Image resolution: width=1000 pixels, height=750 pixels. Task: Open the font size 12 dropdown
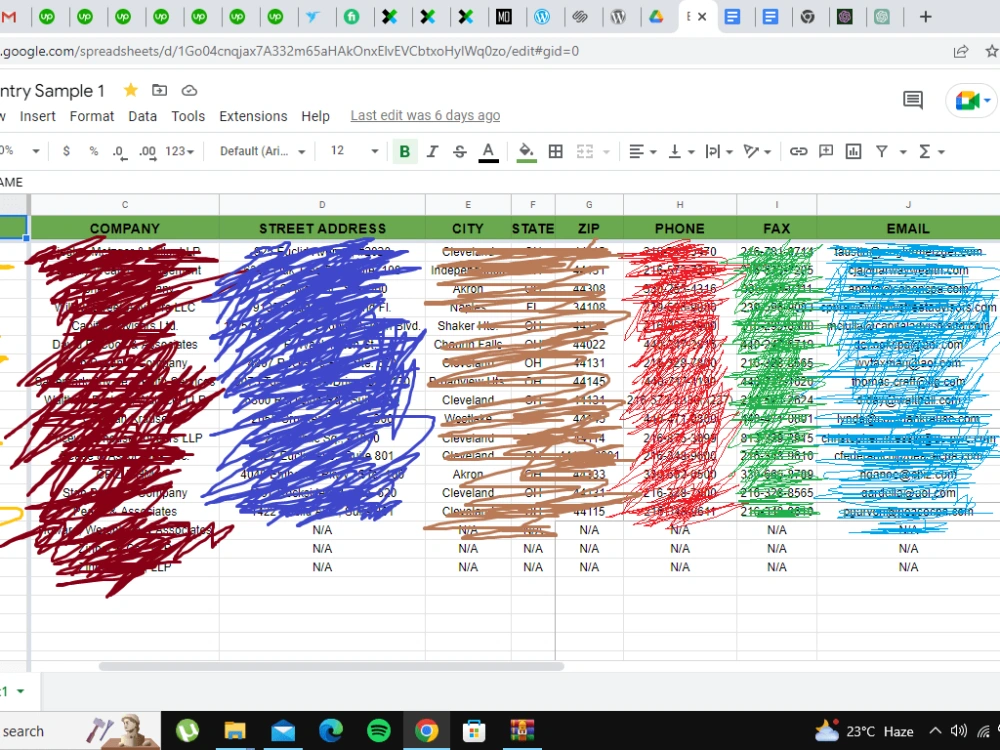355,151
